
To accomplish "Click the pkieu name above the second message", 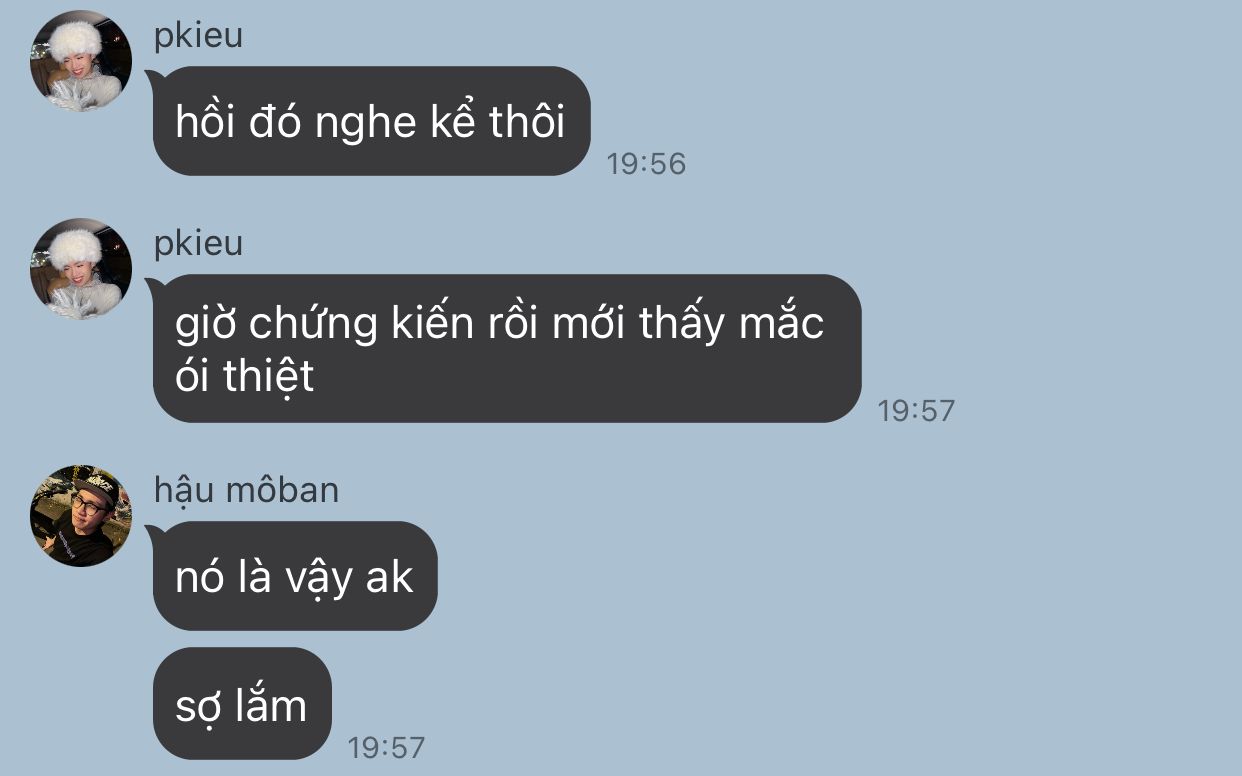I will pyautogui.click(x=198, y=245).
